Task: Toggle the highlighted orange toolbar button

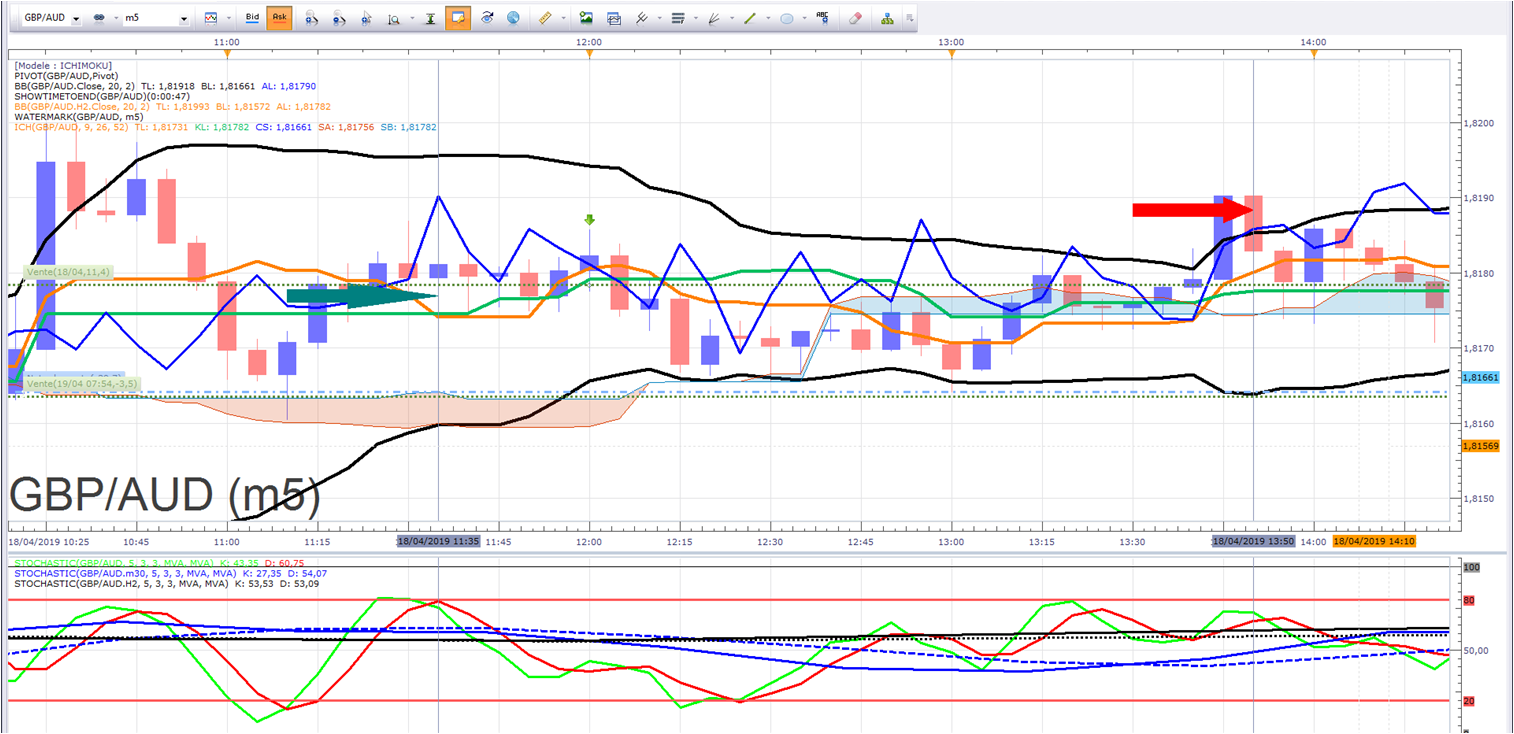Action: tap(458, 18)
